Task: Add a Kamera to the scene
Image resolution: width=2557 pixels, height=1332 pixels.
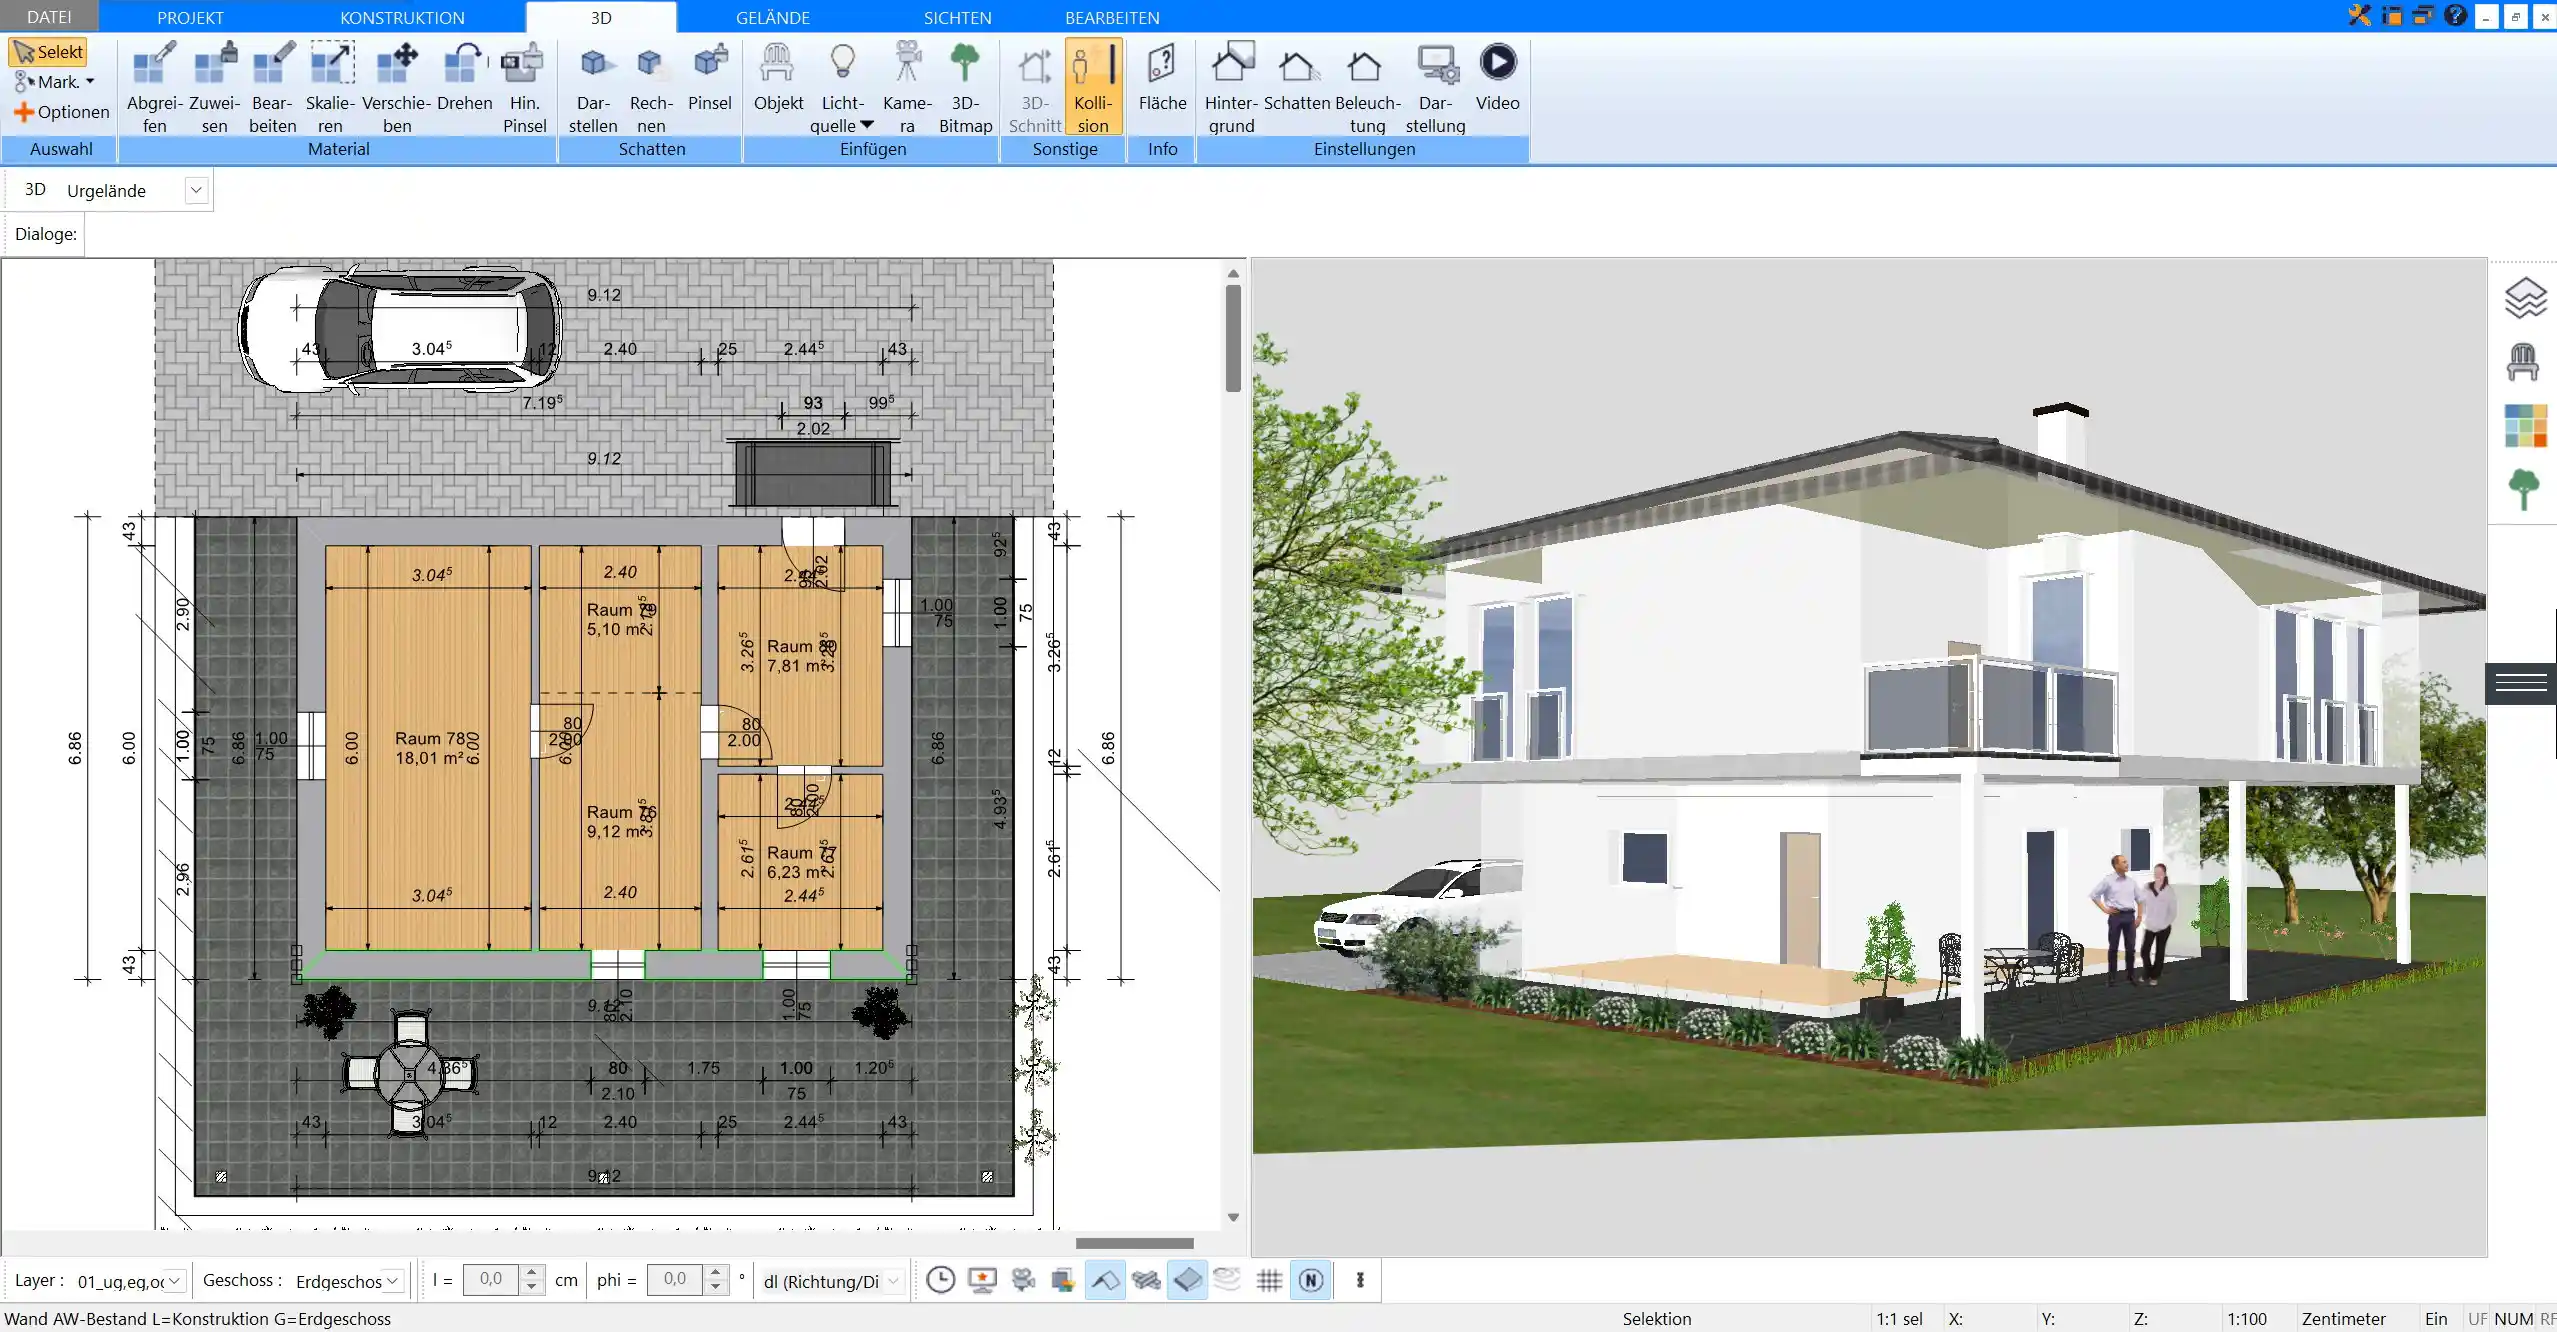Action: 907,88
